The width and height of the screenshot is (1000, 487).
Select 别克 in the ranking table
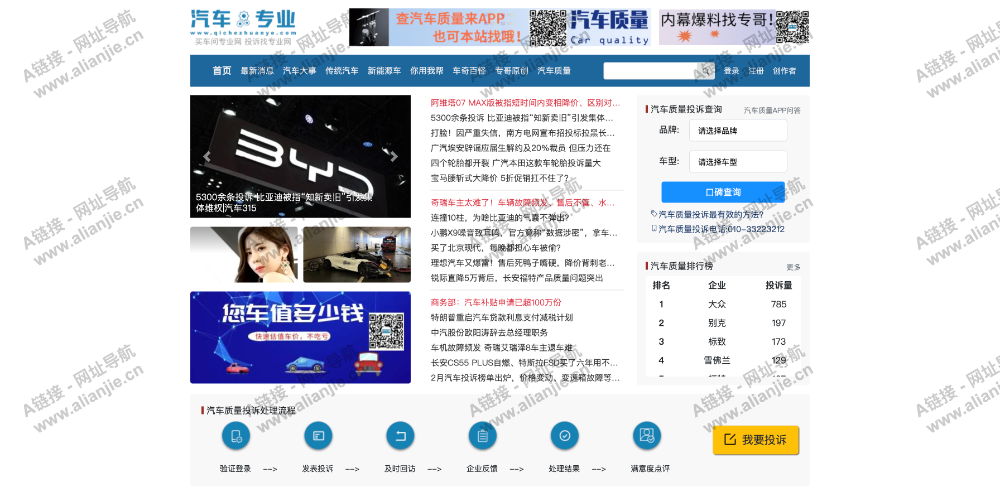pos(717,323)
